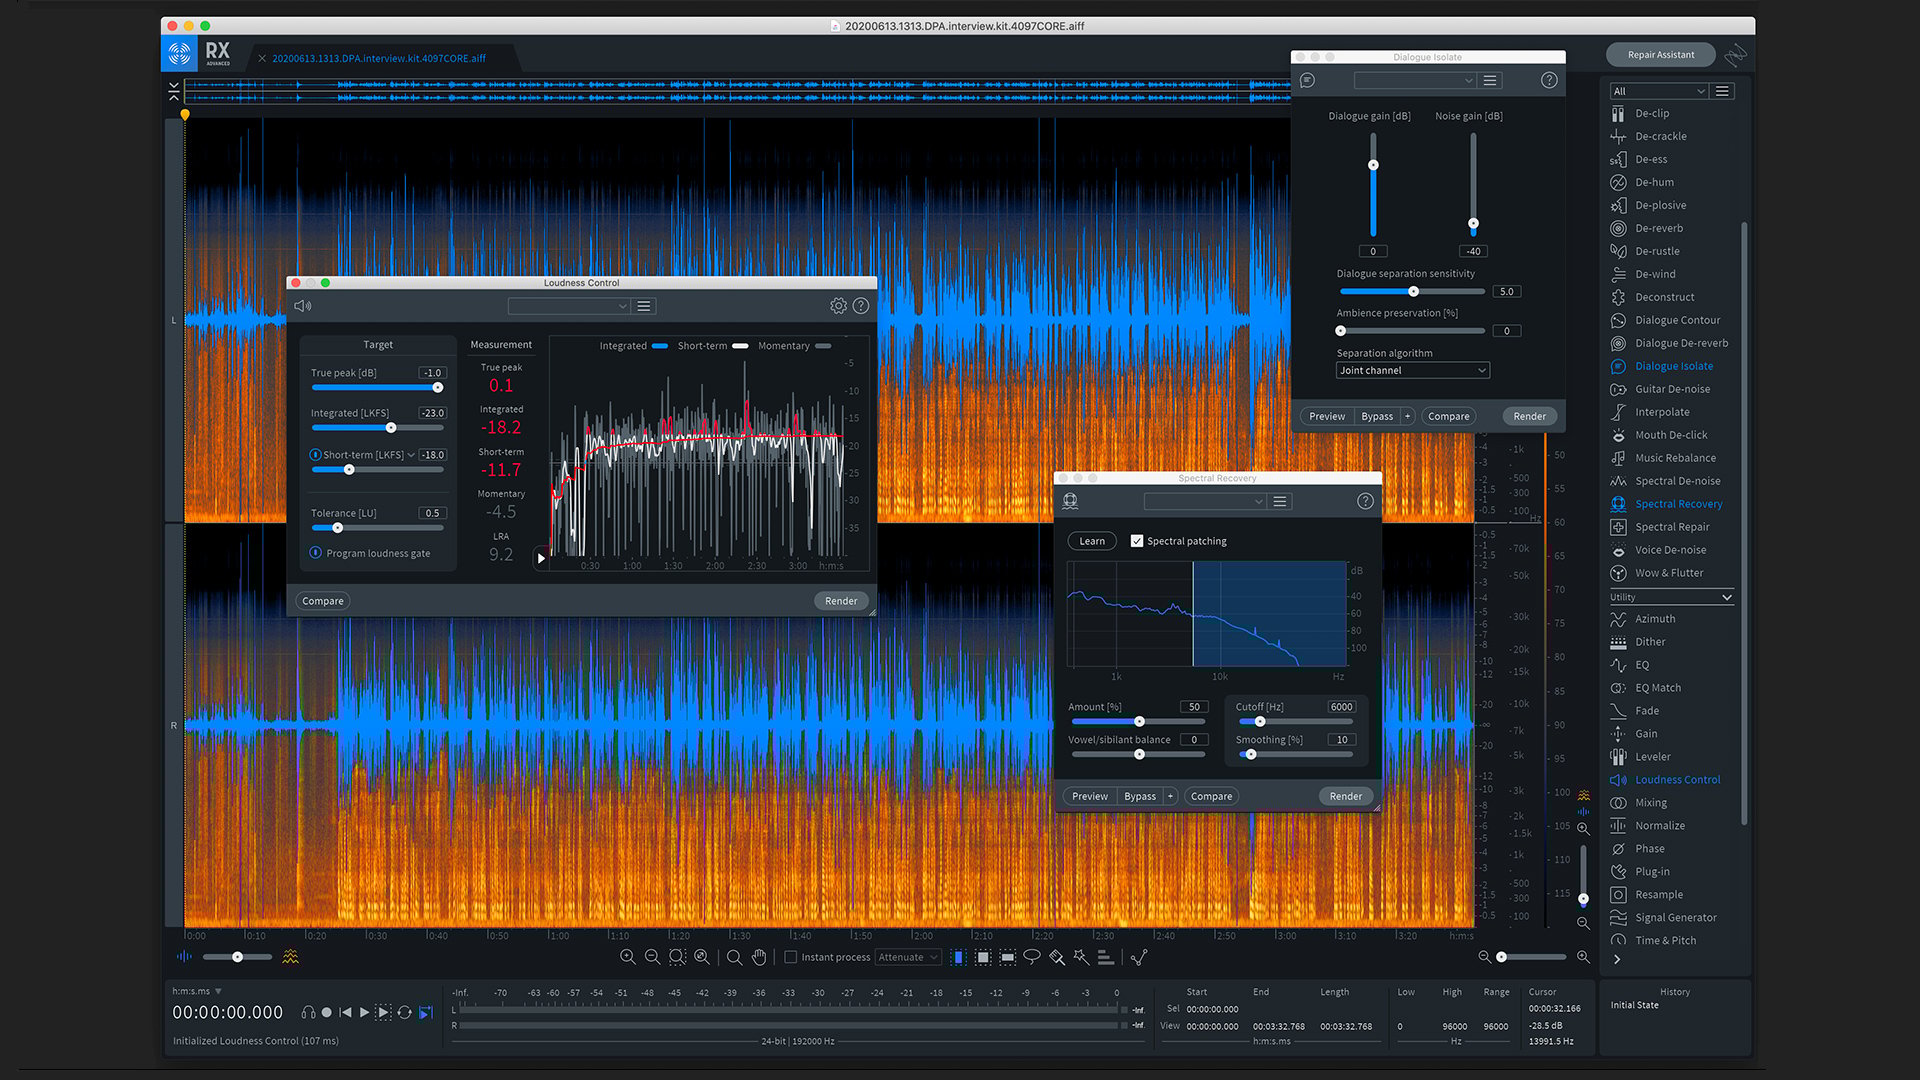Select the Magic Wand selection tool
Screen dimensions: 1920x1080
[1081, 957]
